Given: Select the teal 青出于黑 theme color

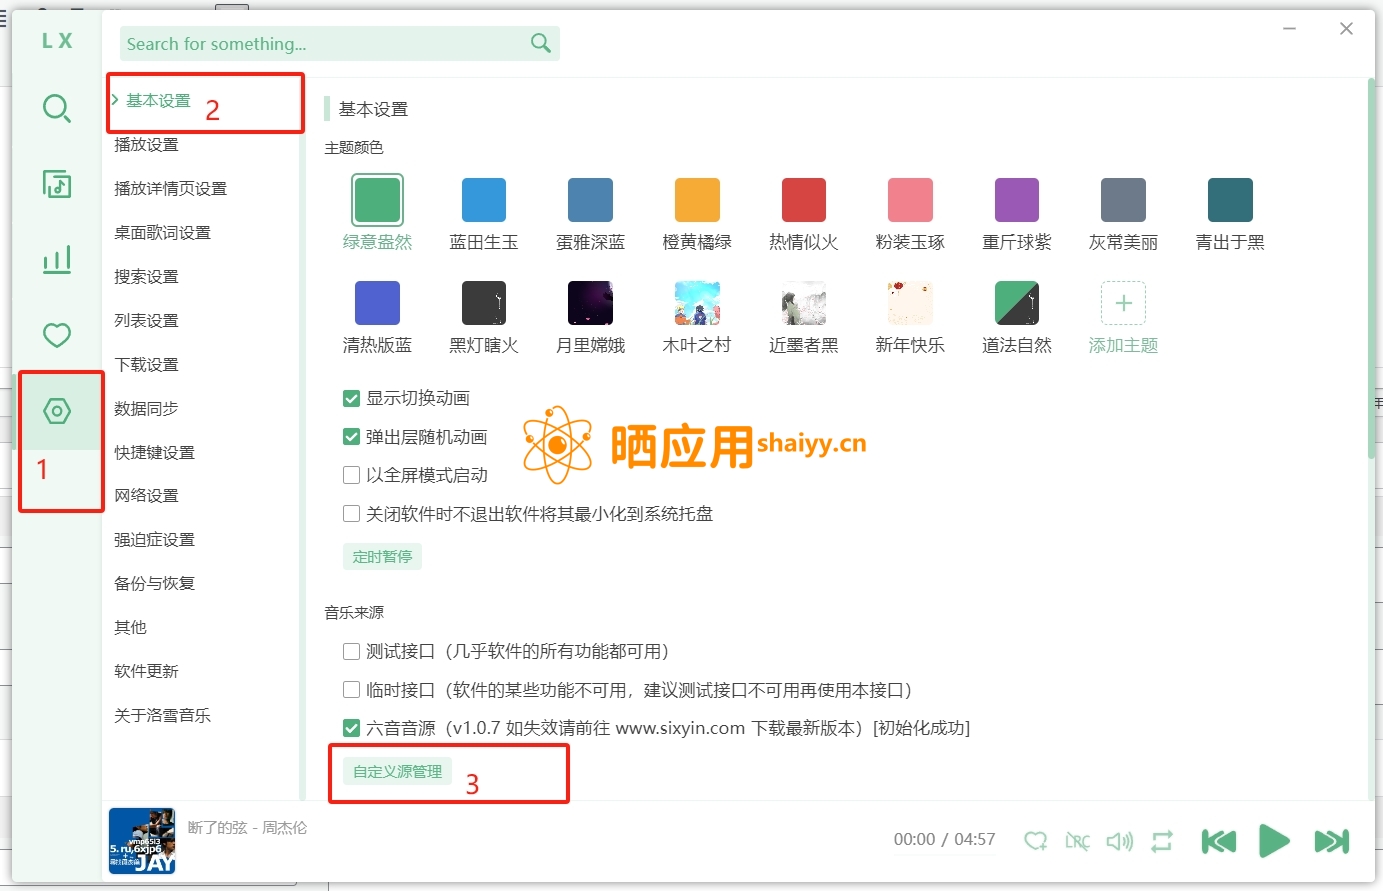Looking at the screenshot, I should (1230, 200).
